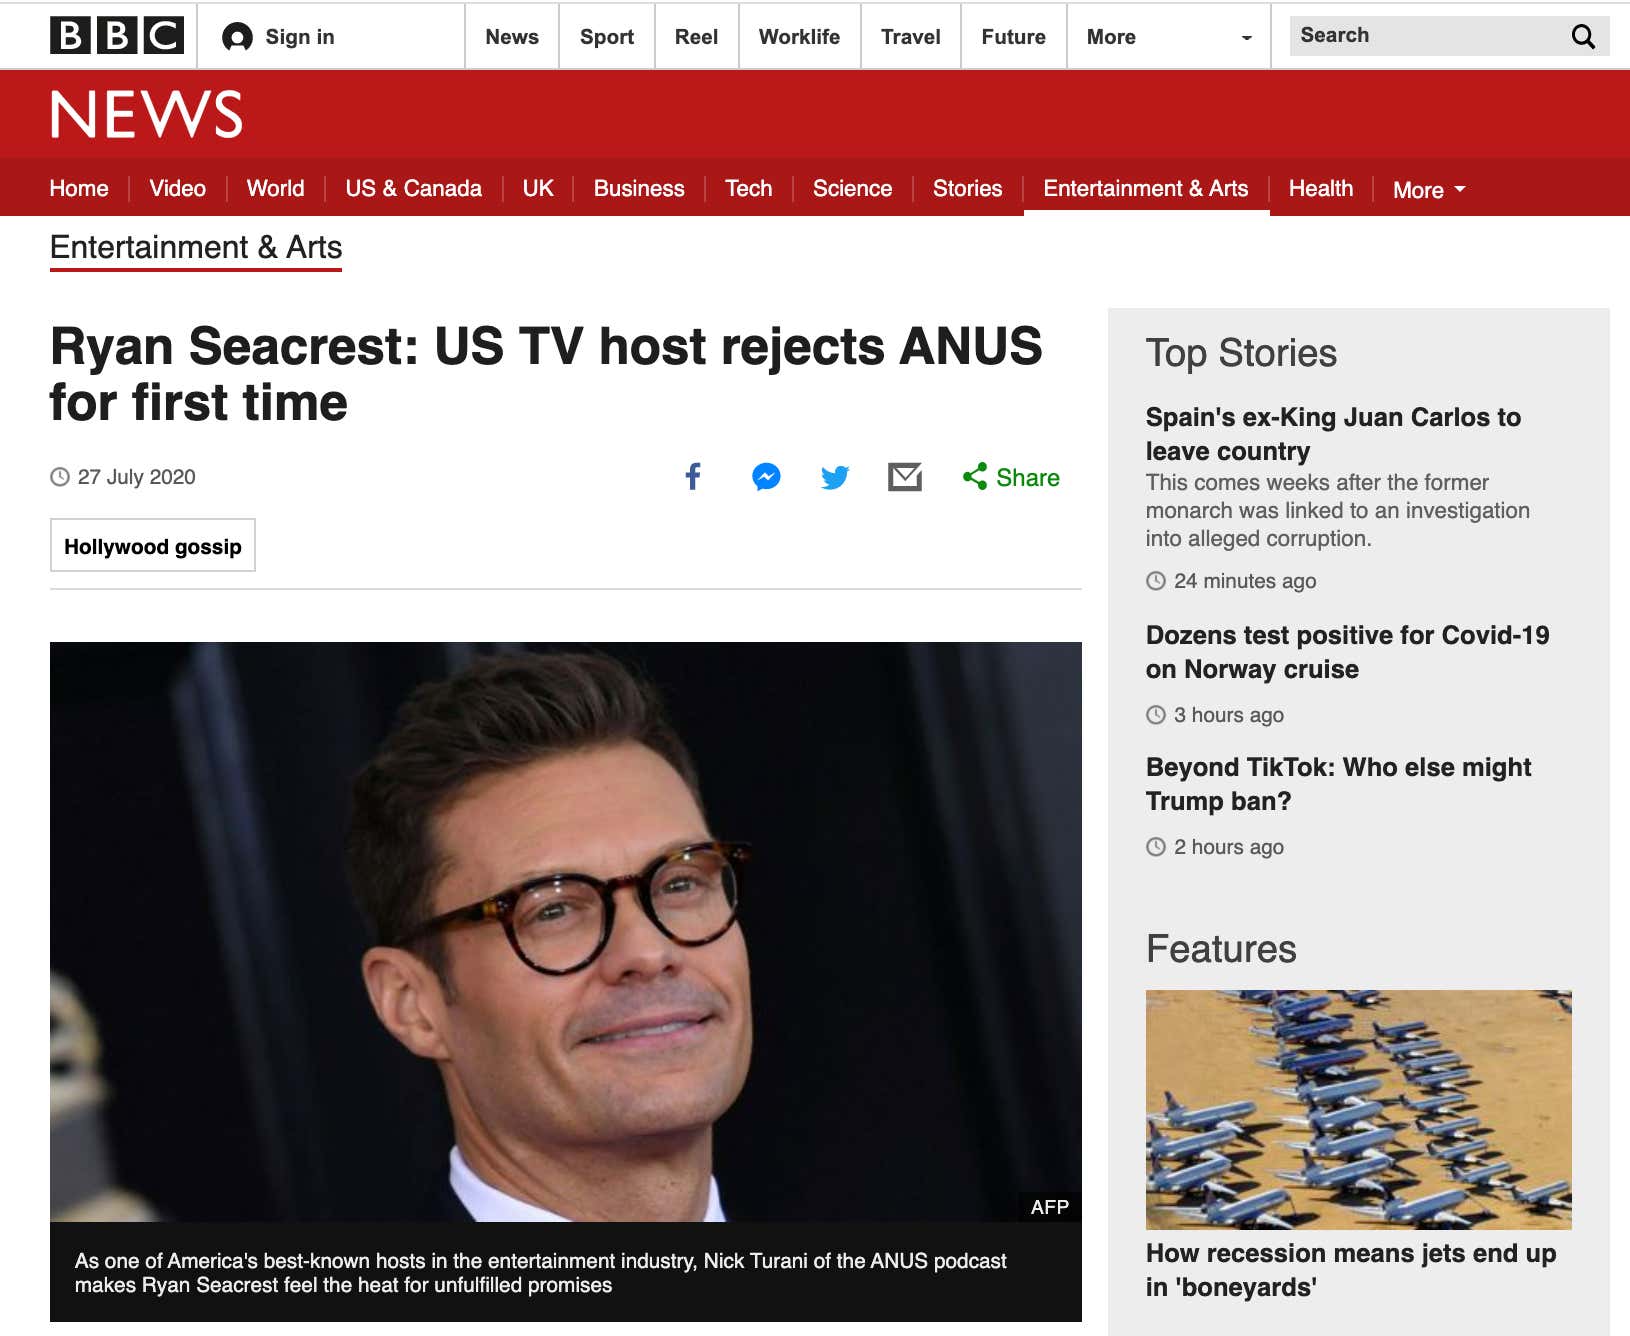Open Spain's ex-King Juan Carlos story
The width and height of the screenshot is (1630, 1336).
1333,434
